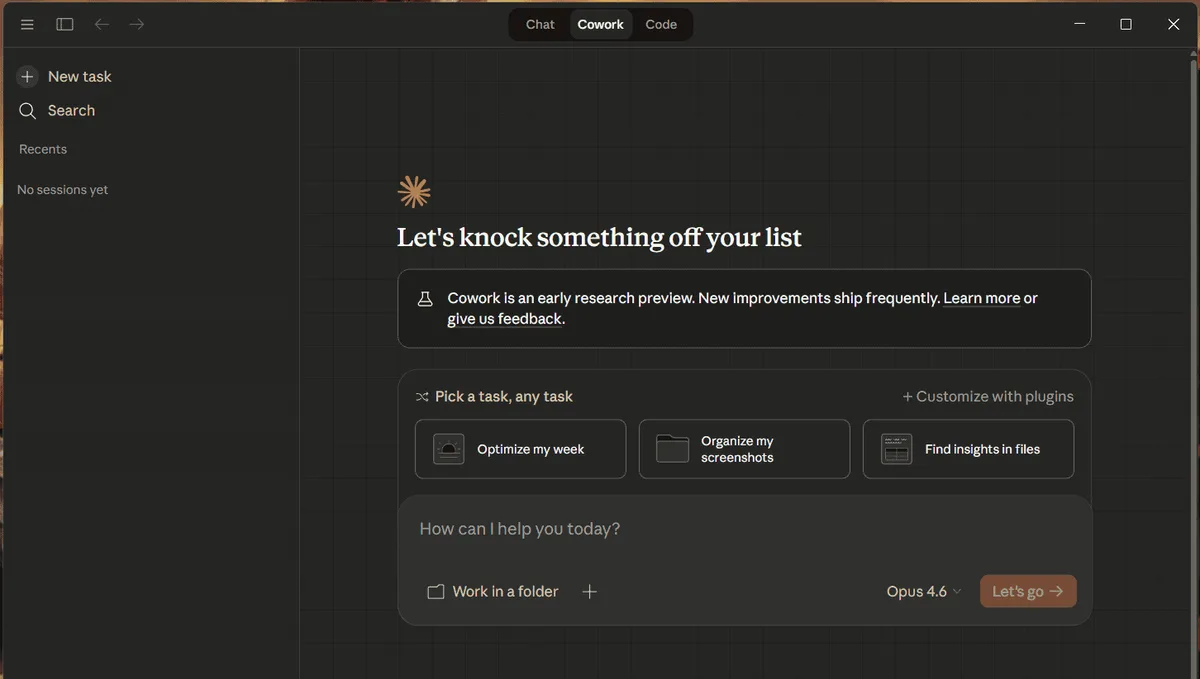Go forward with the right arrow
Viewport: 1200px width, 679px height.
click(137, 24)
